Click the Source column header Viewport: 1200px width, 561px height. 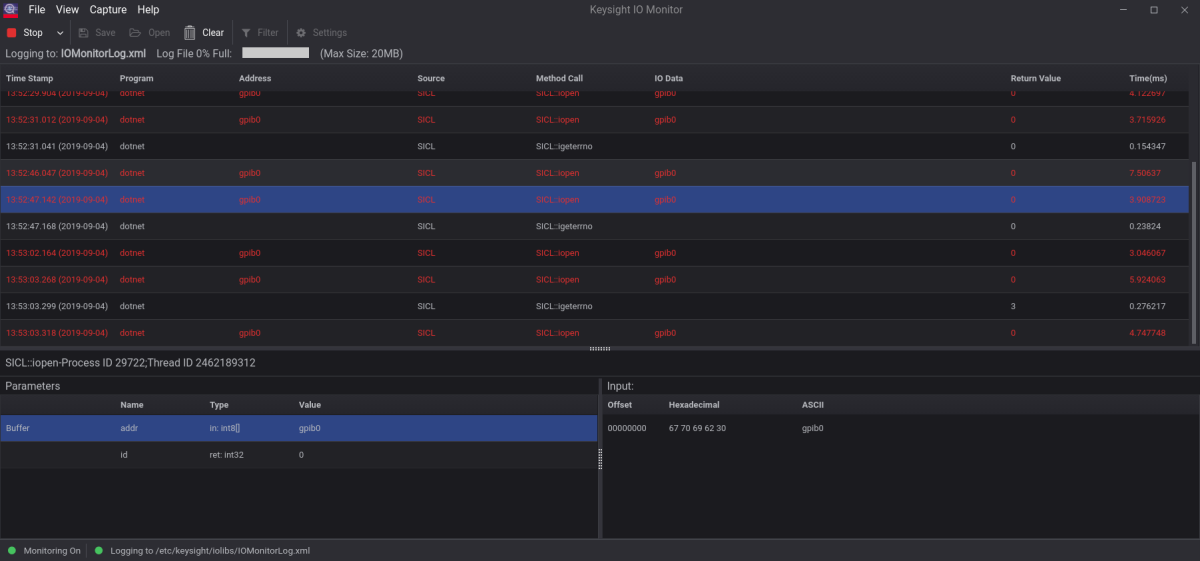[x=431, y=78]
